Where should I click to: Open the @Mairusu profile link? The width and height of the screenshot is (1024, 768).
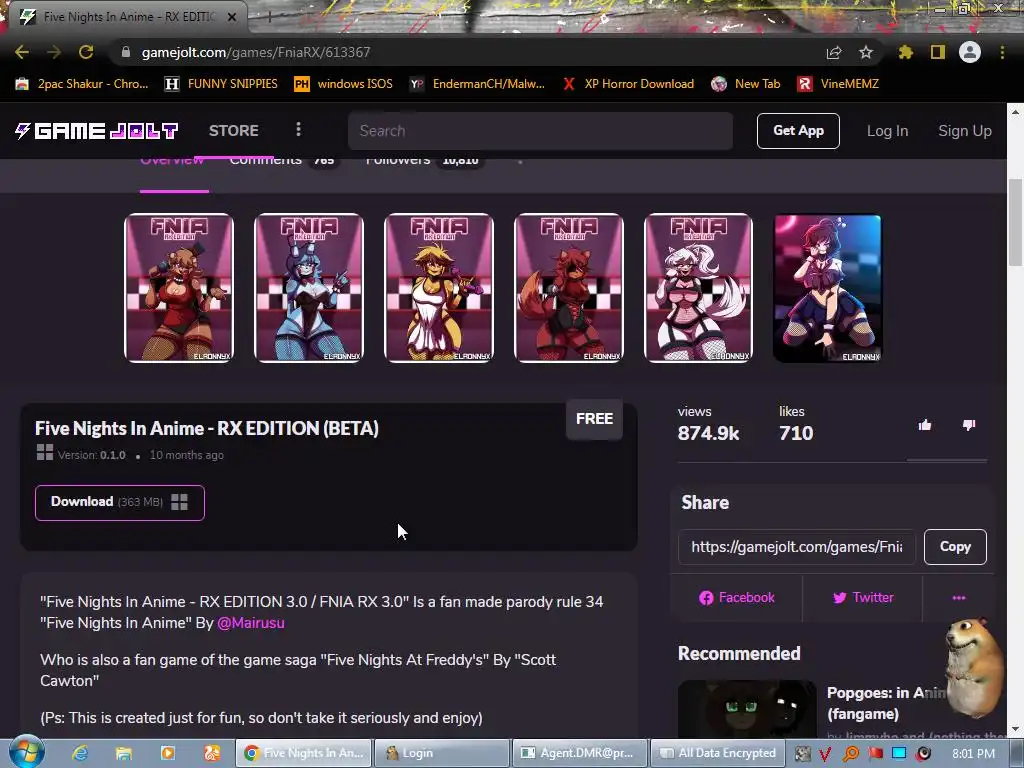pyautogui.click(x=251, y=623)
